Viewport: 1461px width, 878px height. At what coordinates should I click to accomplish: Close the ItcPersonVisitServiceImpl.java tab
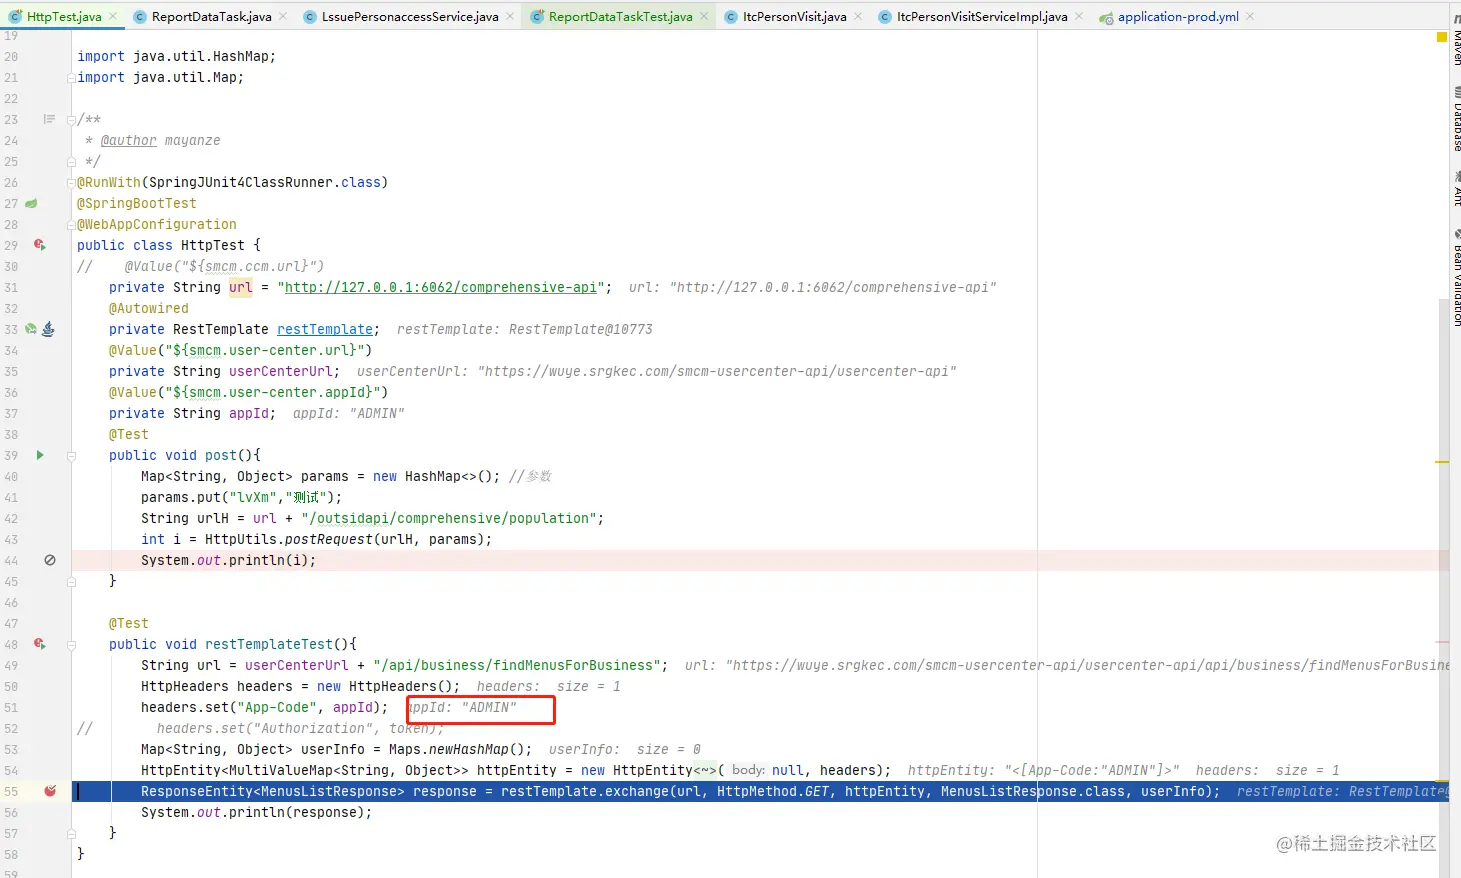(1079, 16)
